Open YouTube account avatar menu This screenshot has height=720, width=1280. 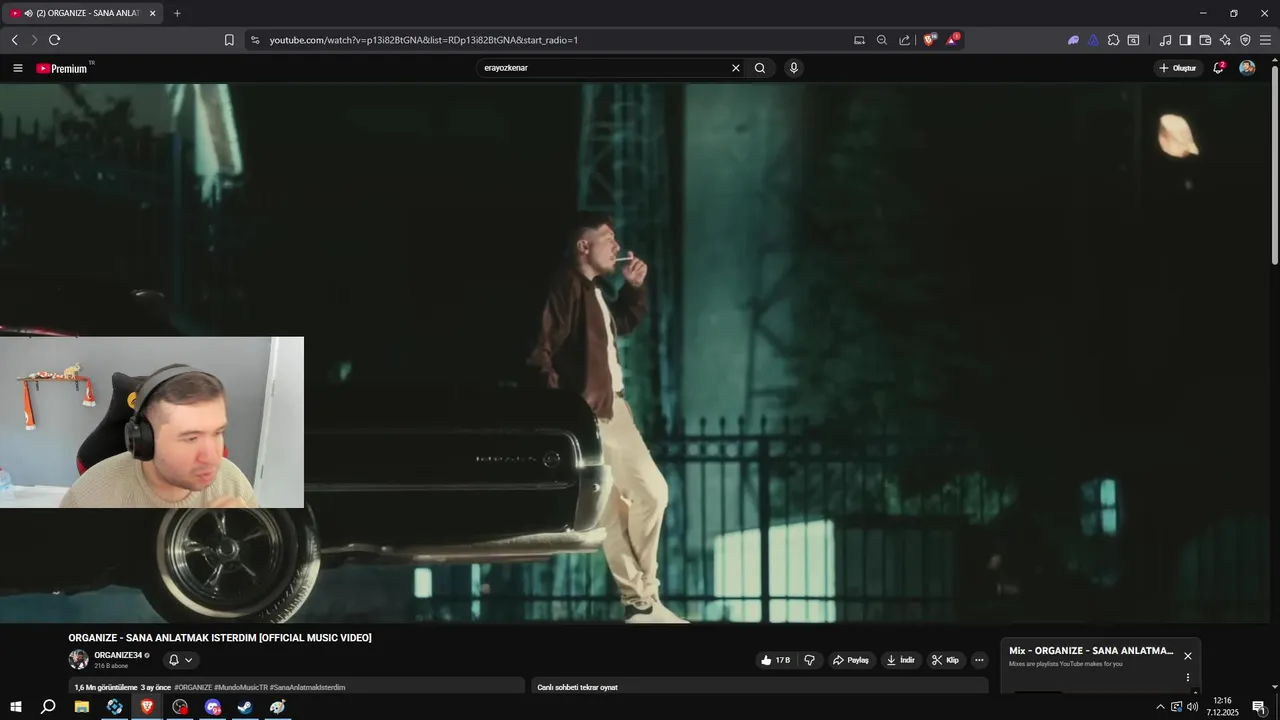1247,68
